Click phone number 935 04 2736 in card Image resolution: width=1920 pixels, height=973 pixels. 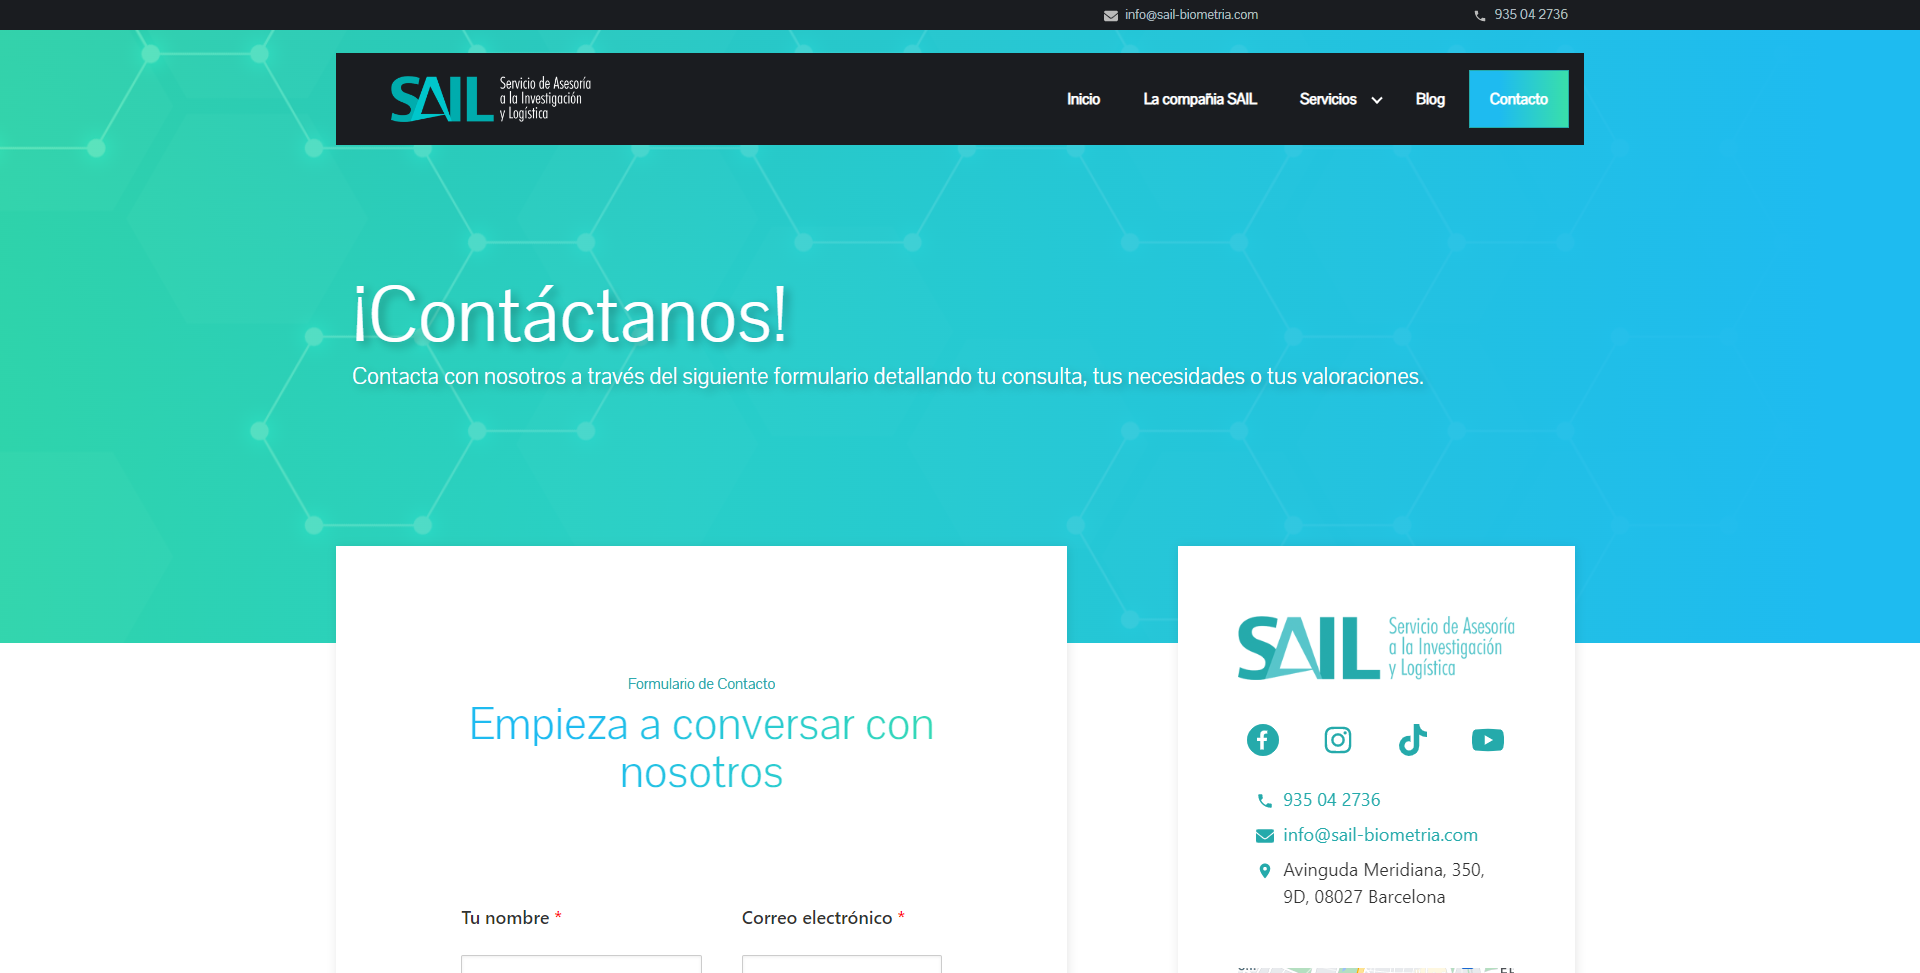pos(1331,800)
